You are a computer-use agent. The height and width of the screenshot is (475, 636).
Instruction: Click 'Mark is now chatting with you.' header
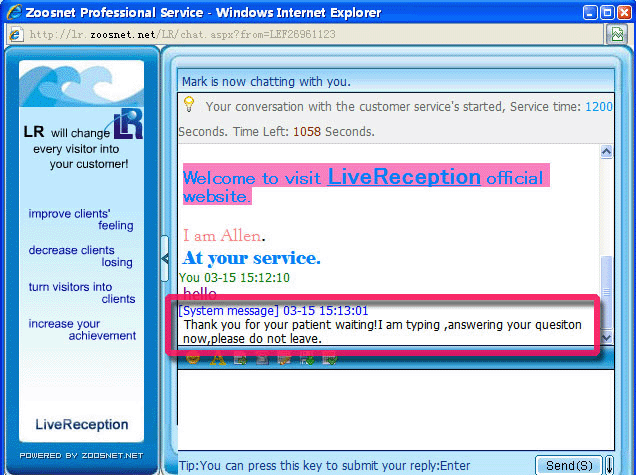click(x=266, y=82)
